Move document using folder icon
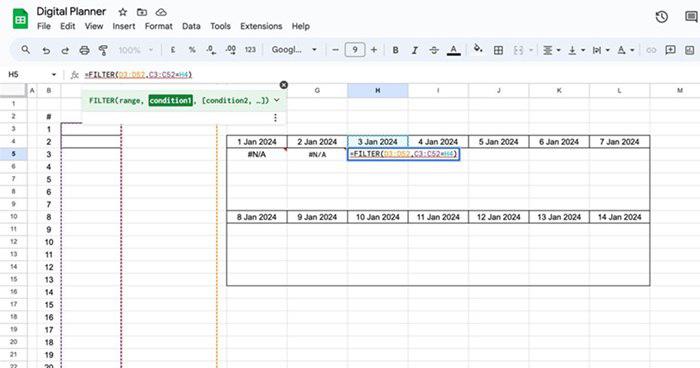This screenshot has width=700, height=368. click(x=142, y=12)
